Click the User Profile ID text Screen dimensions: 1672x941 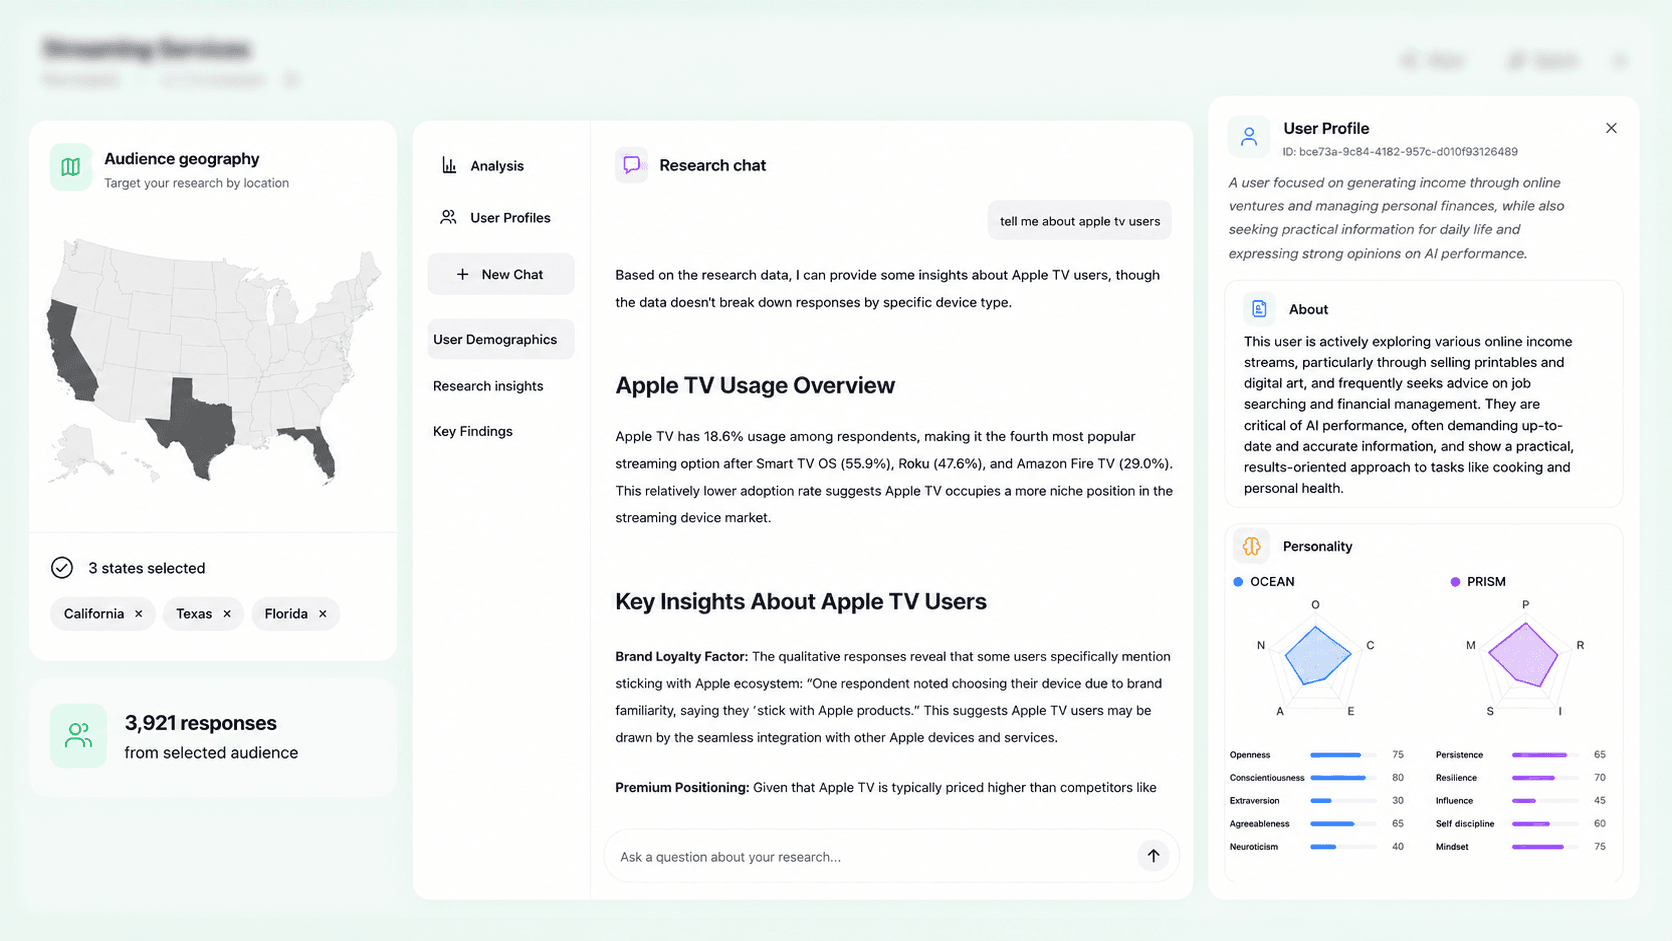(x=1400, y=152)
